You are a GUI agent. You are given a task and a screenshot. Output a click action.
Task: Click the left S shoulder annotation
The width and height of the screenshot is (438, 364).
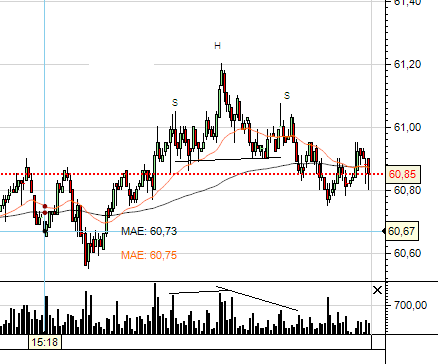tap(175, 103)
